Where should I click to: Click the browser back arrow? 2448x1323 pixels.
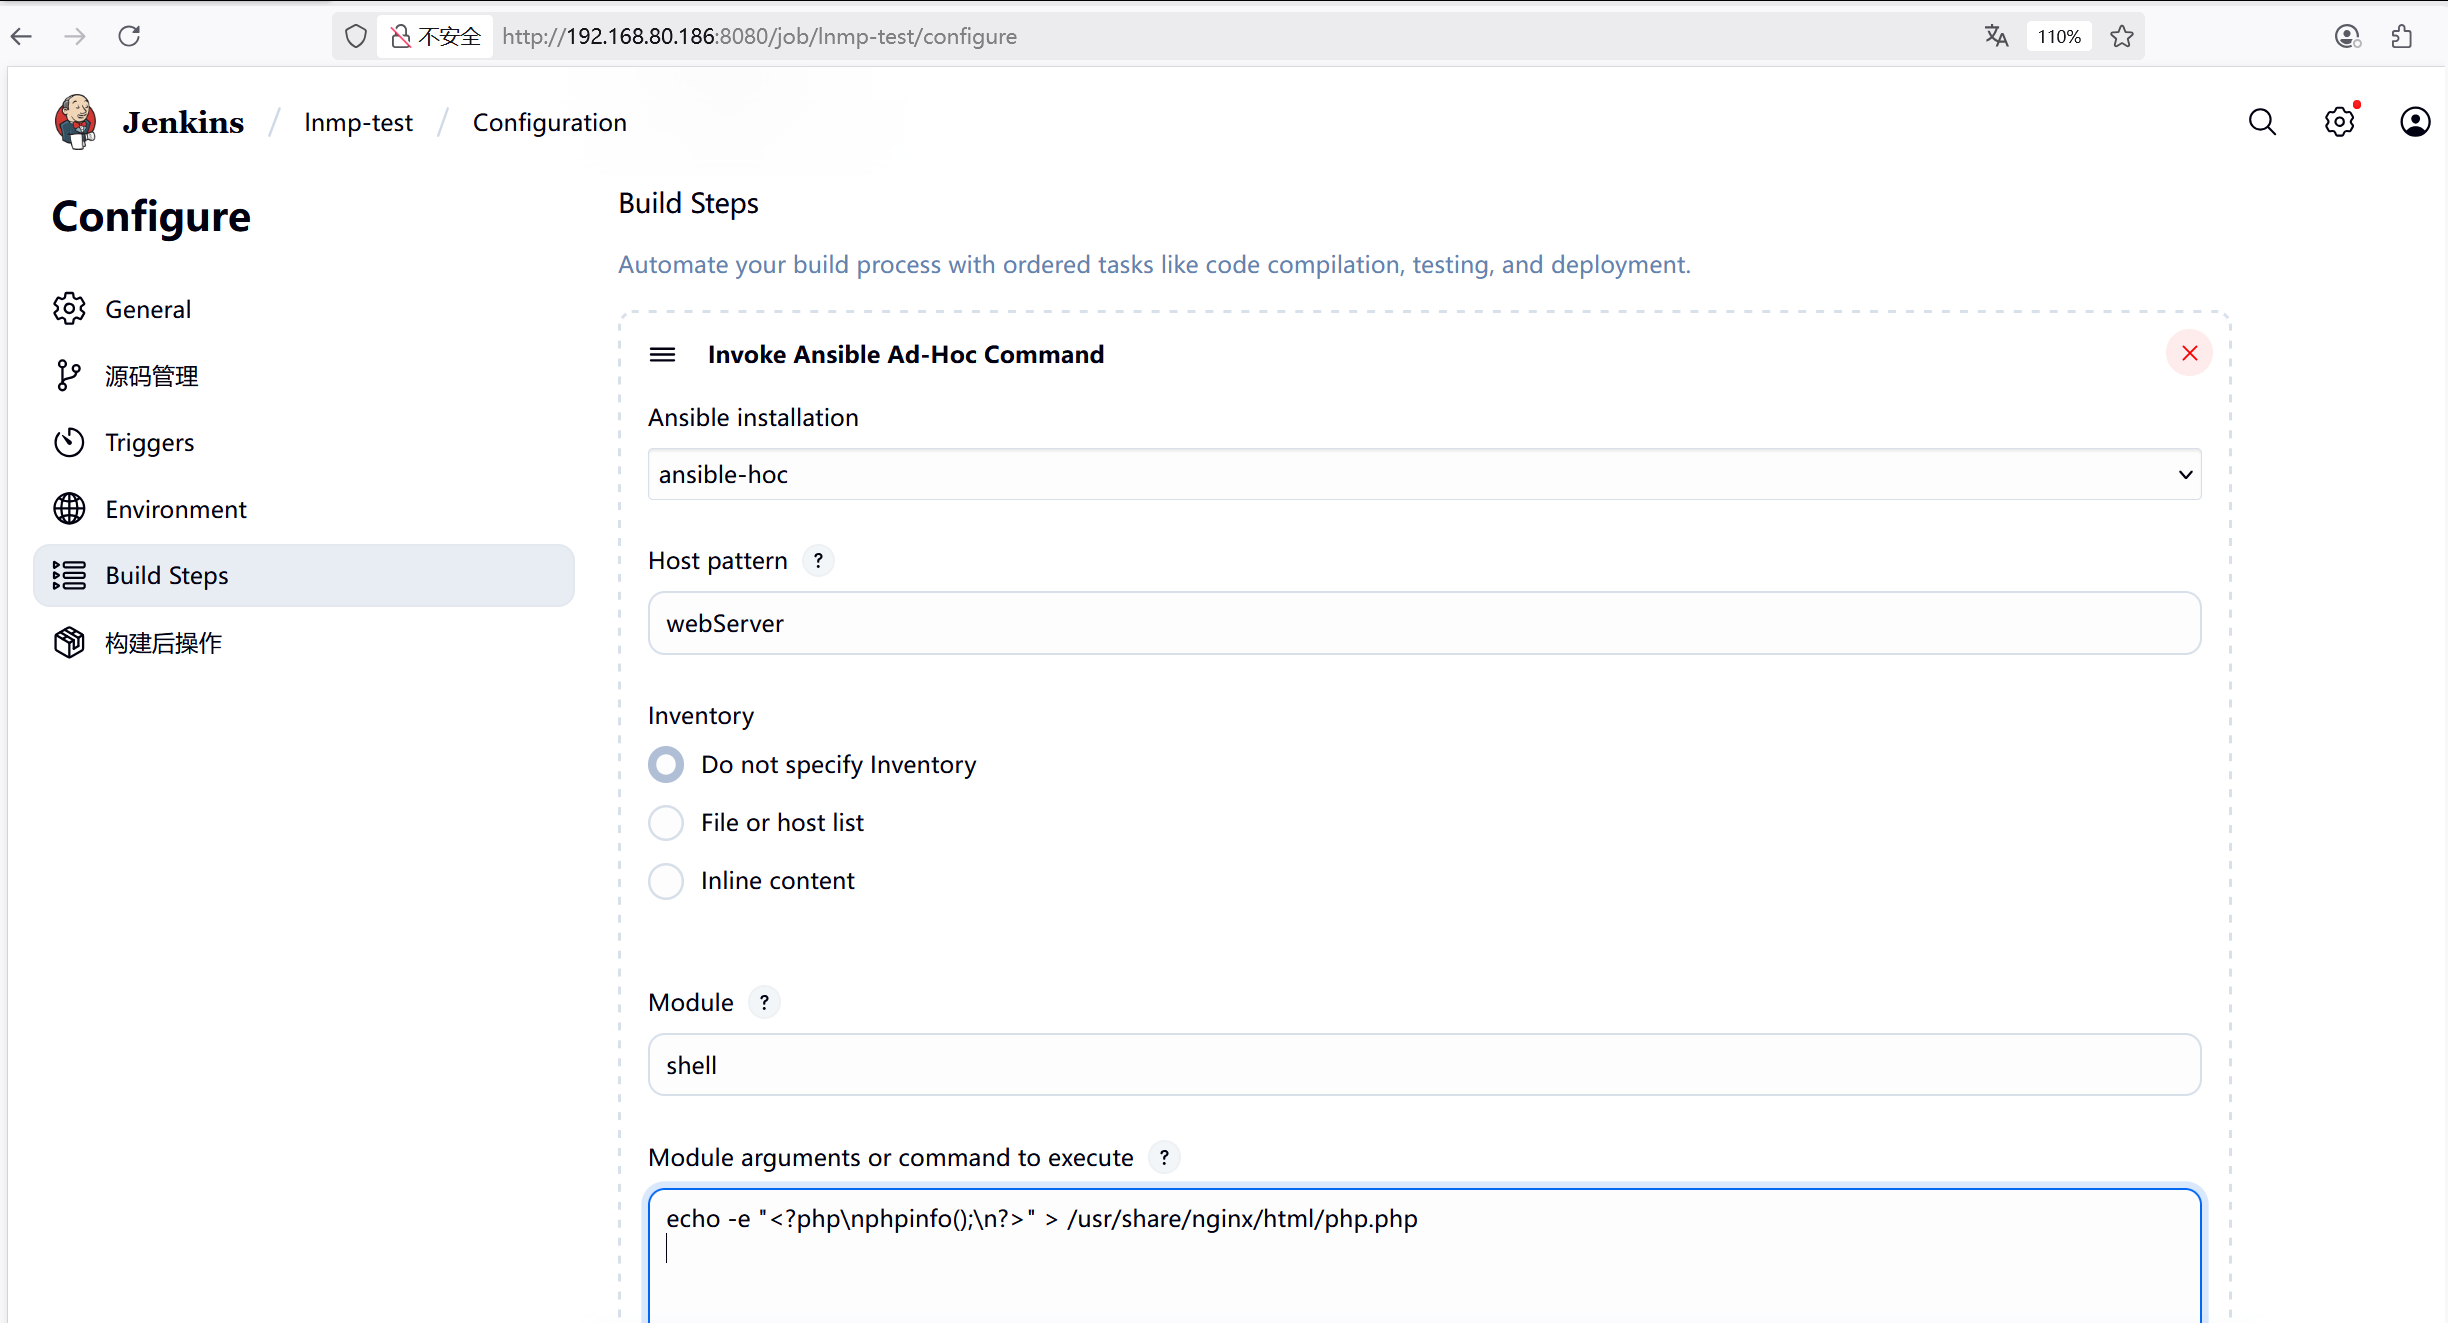point(22,36)
